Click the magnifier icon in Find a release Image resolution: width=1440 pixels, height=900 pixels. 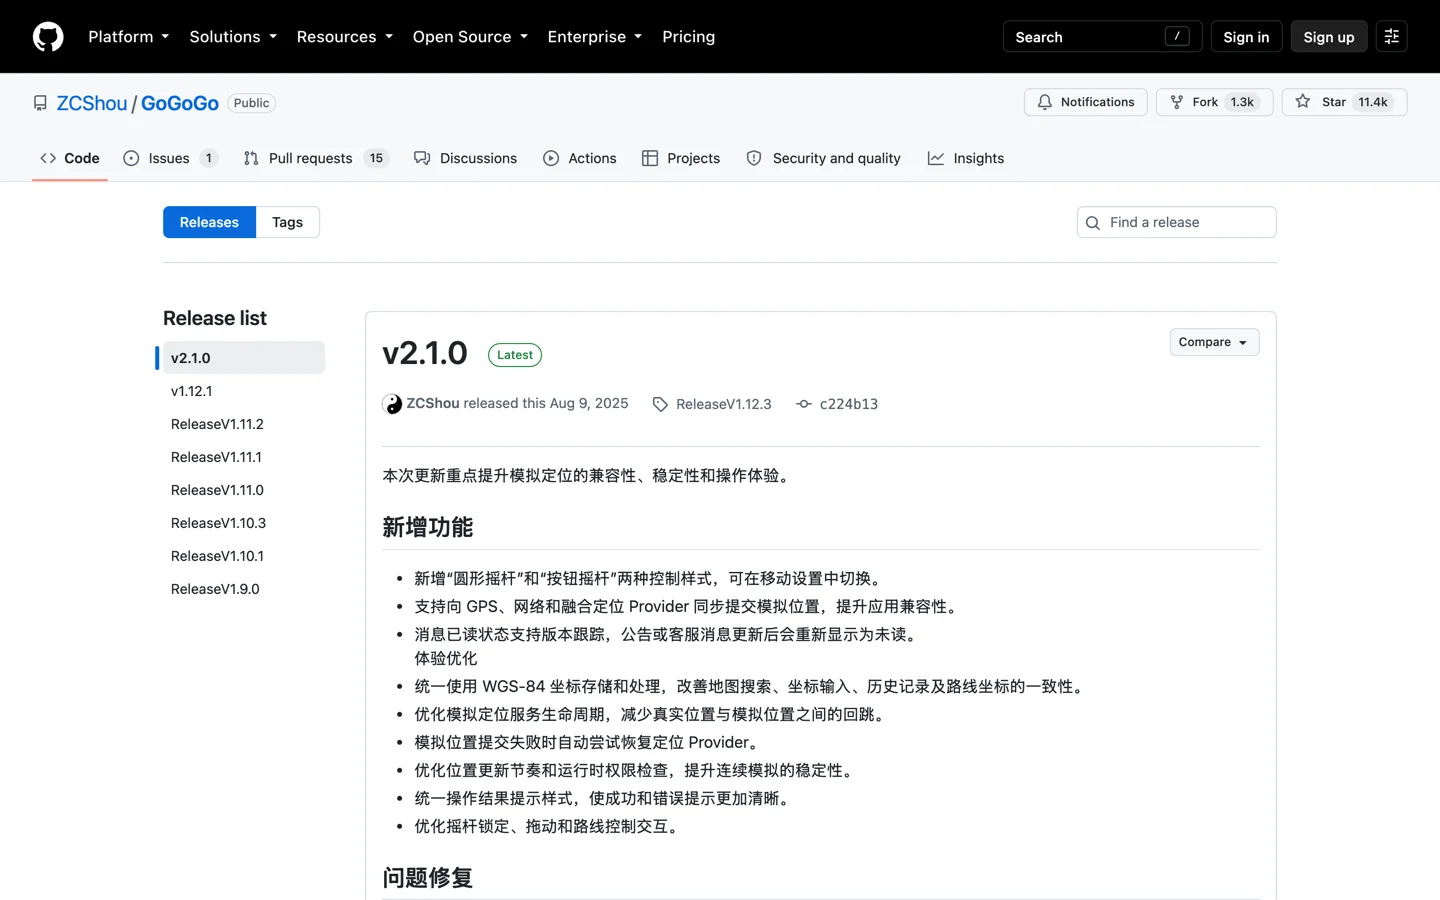[x=1093, y=223]
